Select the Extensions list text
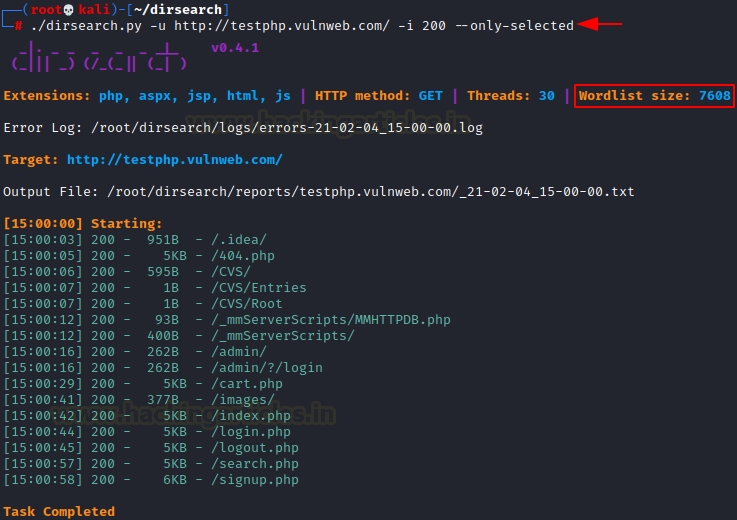 click(x=147, y=95)
